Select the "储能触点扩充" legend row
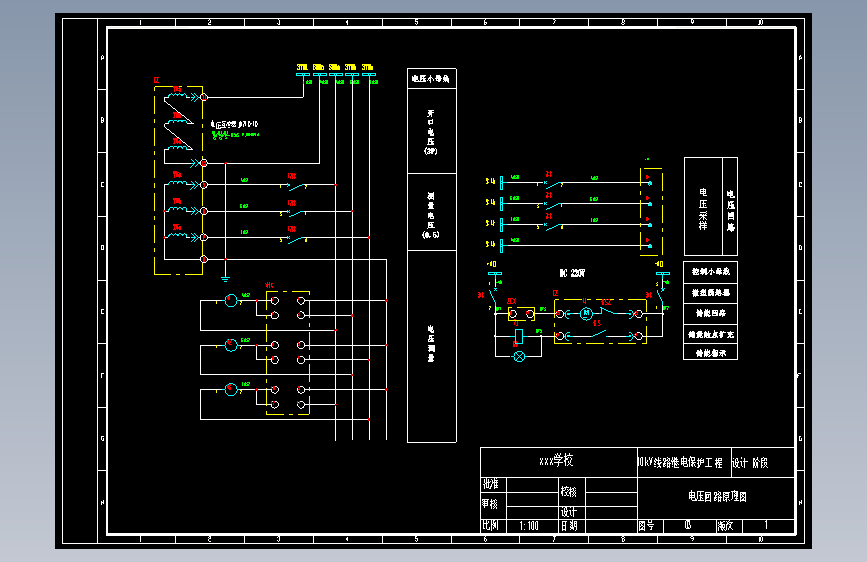 coord(711,334)
